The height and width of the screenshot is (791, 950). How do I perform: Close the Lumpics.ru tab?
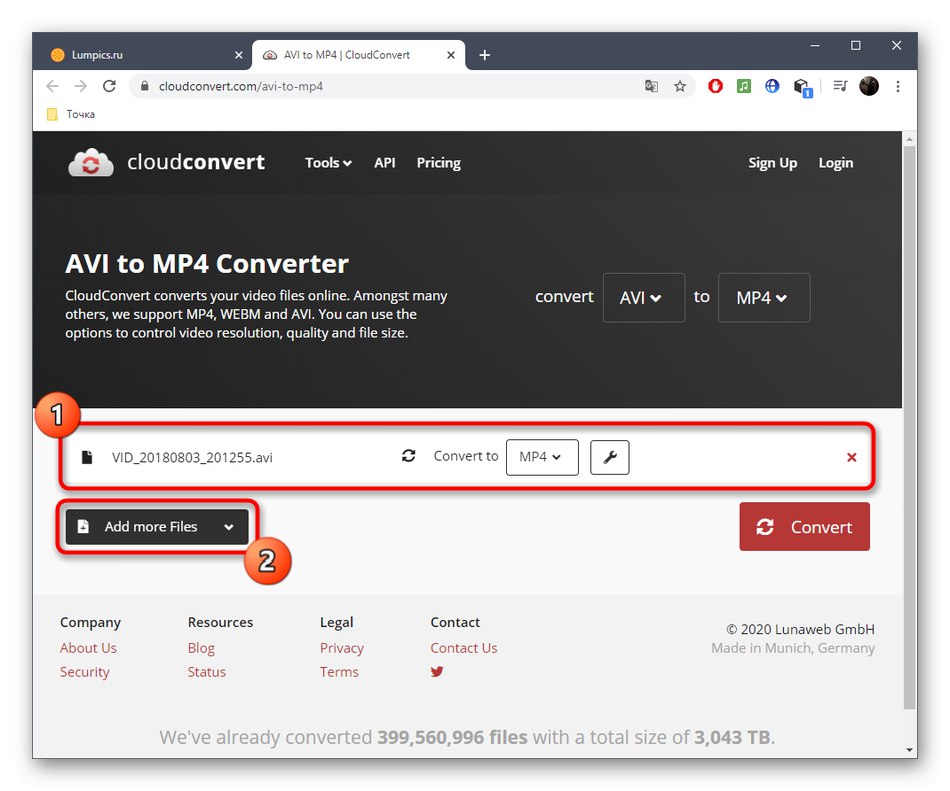[239, 55]
